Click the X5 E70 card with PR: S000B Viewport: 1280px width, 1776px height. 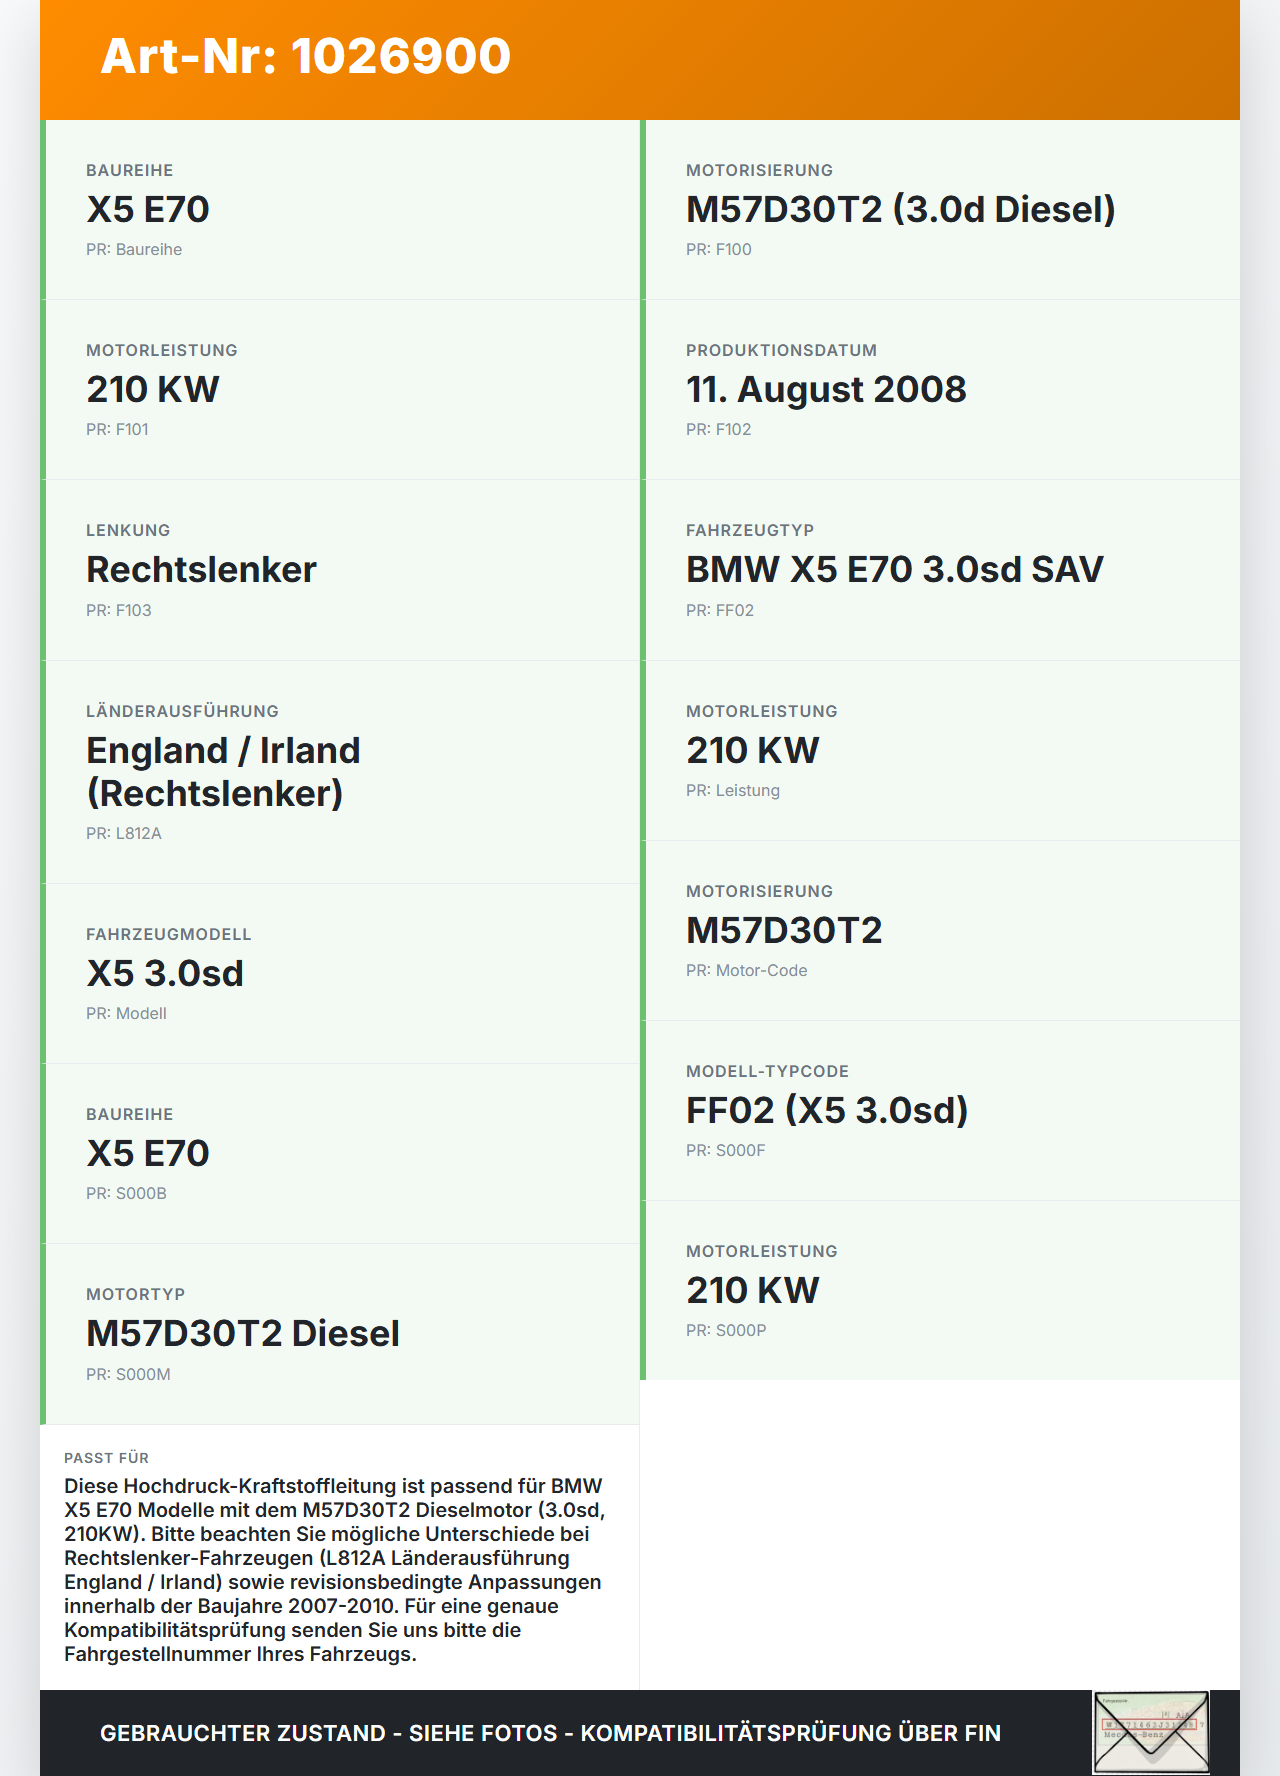pos(340,1154)
